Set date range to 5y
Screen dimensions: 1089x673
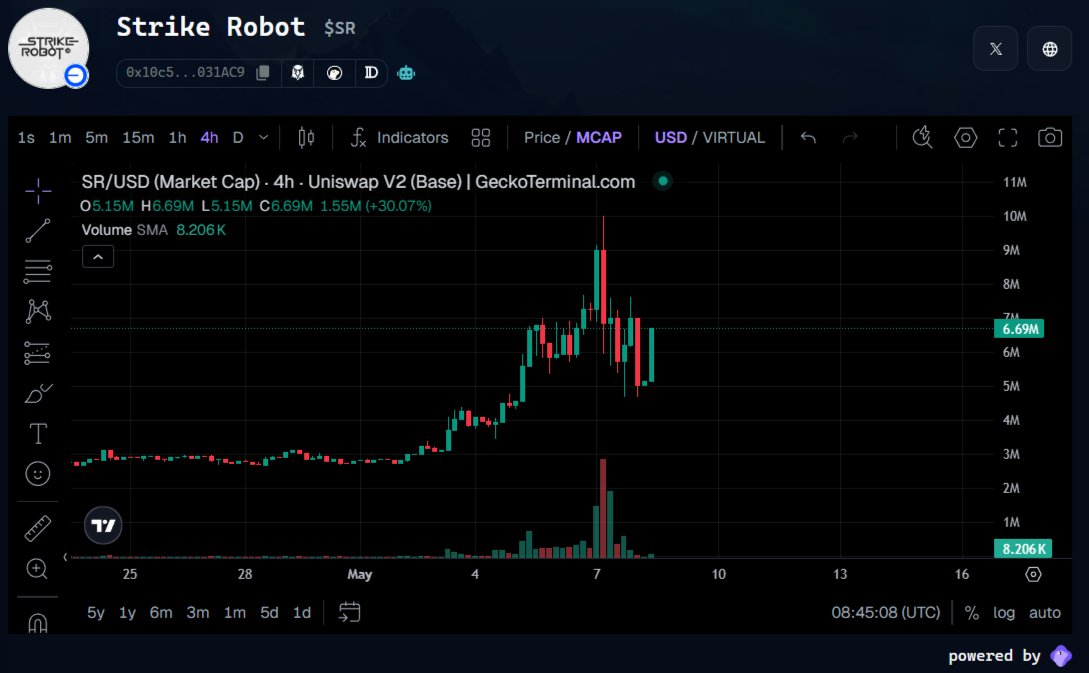click(x=96, y=613)
